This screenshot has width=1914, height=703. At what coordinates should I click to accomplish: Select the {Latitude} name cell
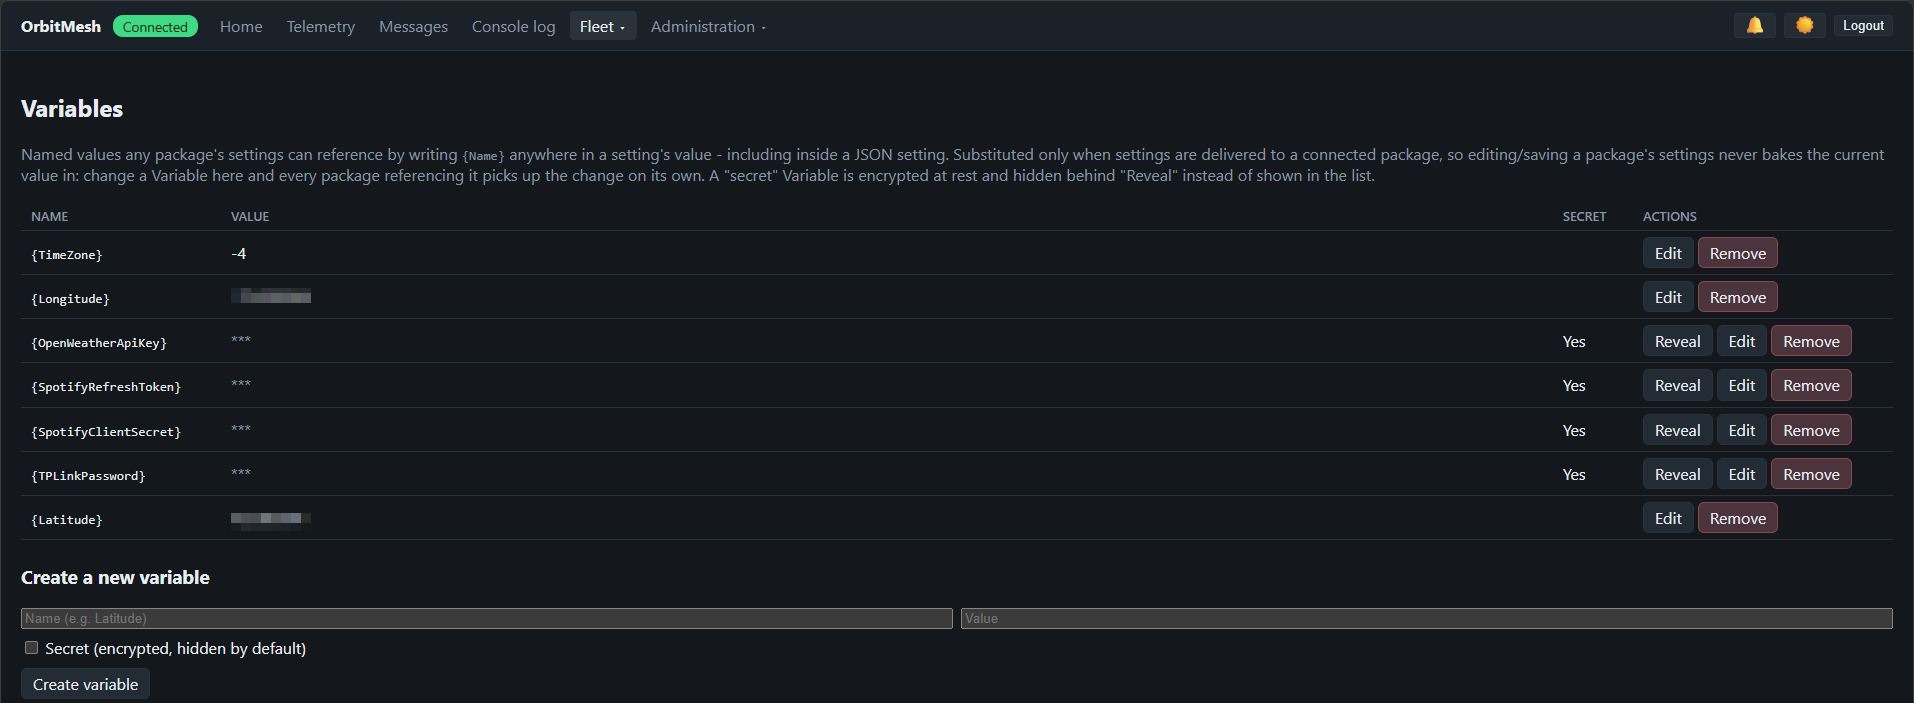click(x=67, y=520)
